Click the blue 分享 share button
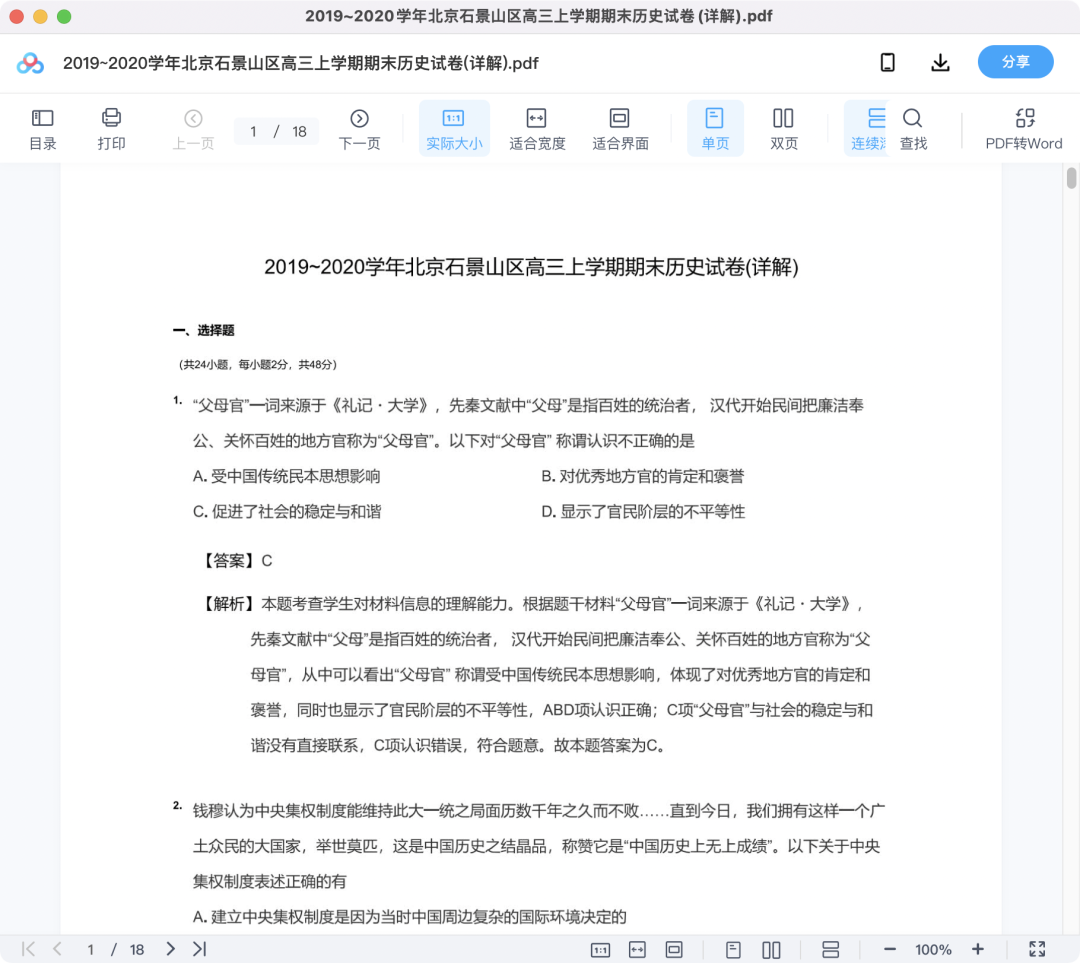Viewport: 1080px width, 963px height. coord(1015,62)
